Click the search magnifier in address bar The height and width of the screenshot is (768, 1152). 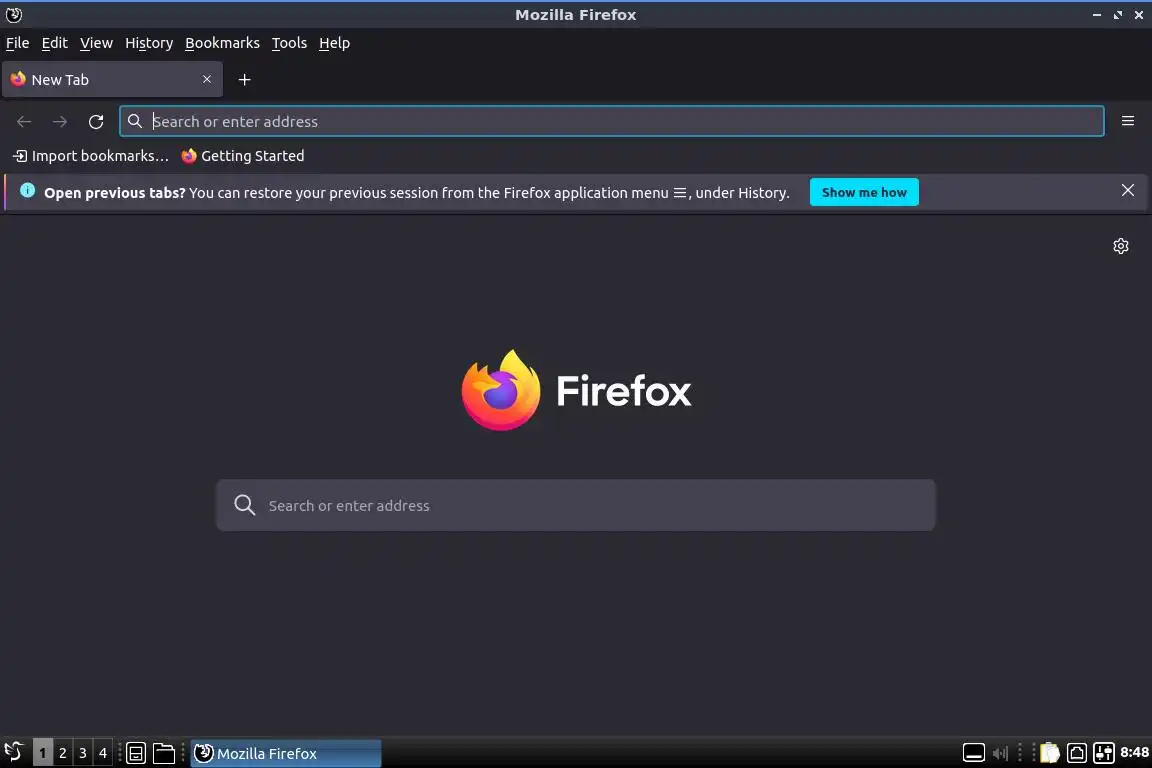click(x=134, y=121)
